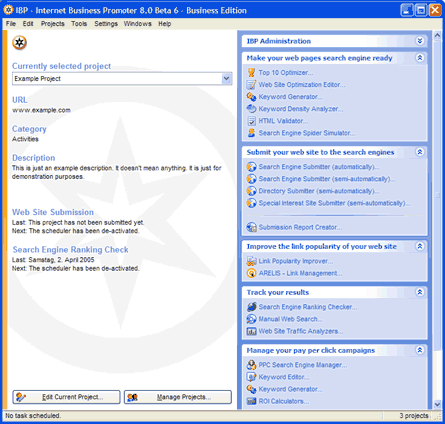Expand the IBP Administration panel

[420, 41]
